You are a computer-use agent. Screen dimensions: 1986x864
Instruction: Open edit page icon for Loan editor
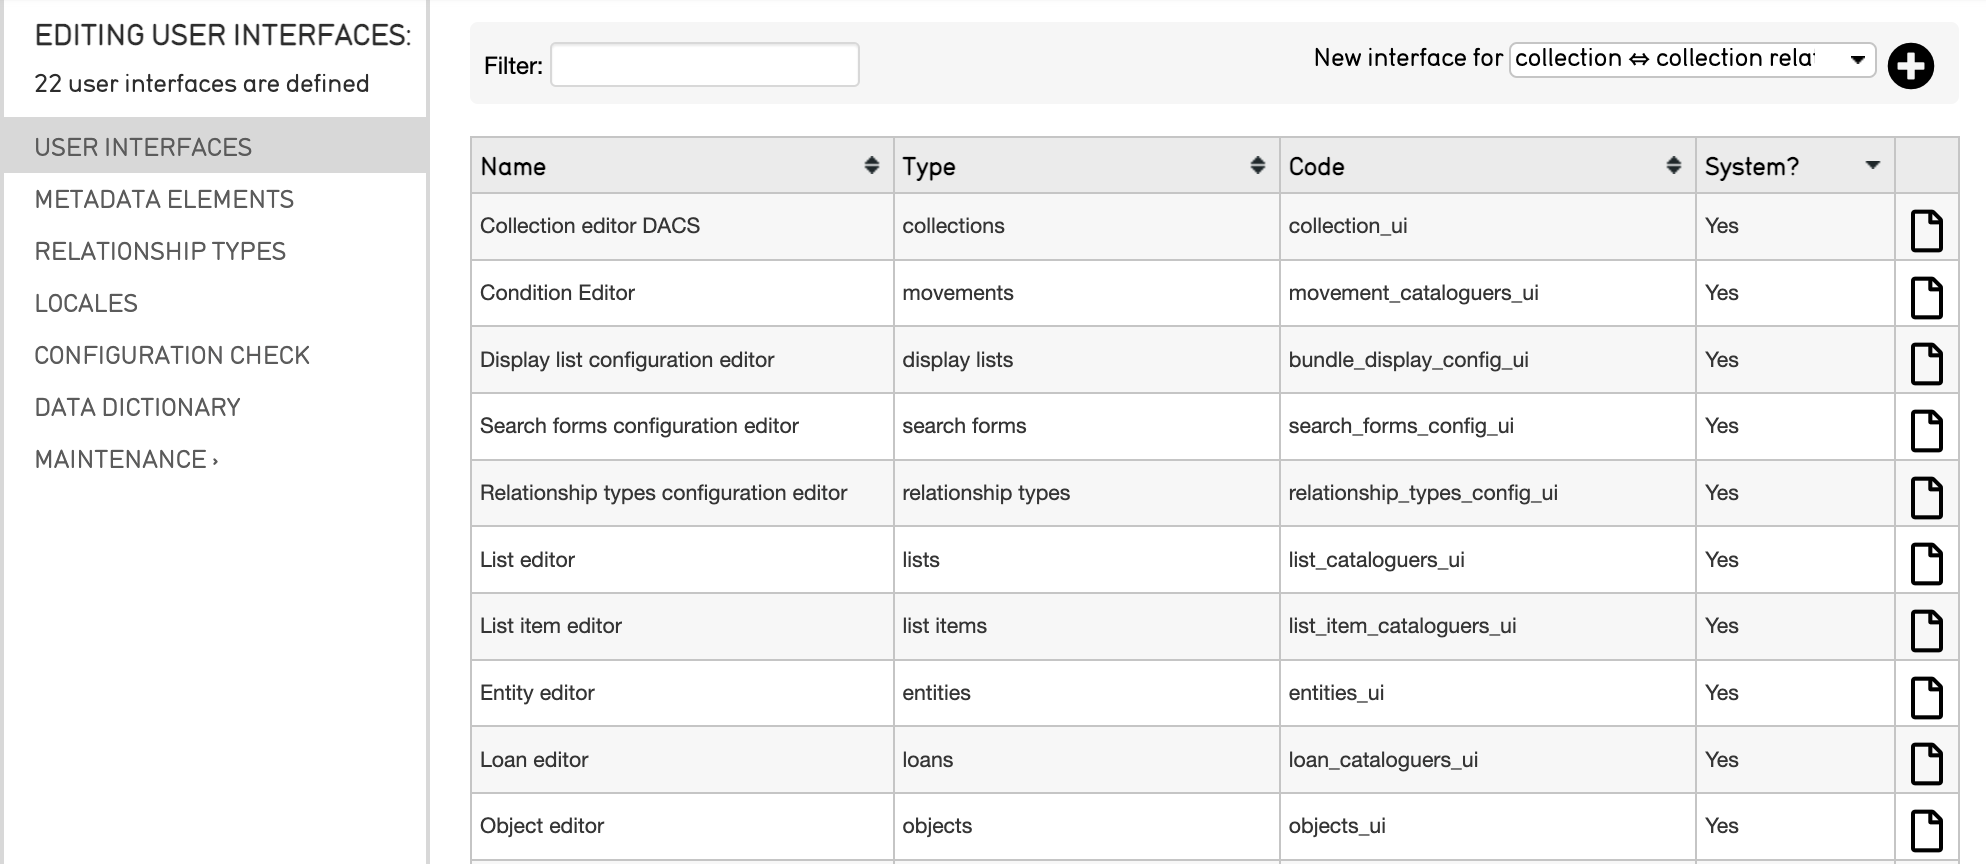(1926, 764)
